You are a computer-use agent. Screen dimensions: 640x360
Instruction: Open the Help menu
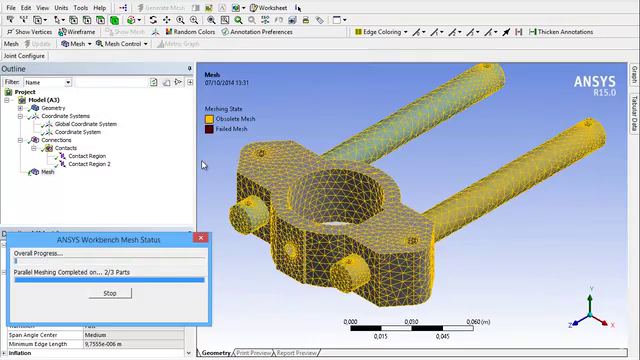100,8
